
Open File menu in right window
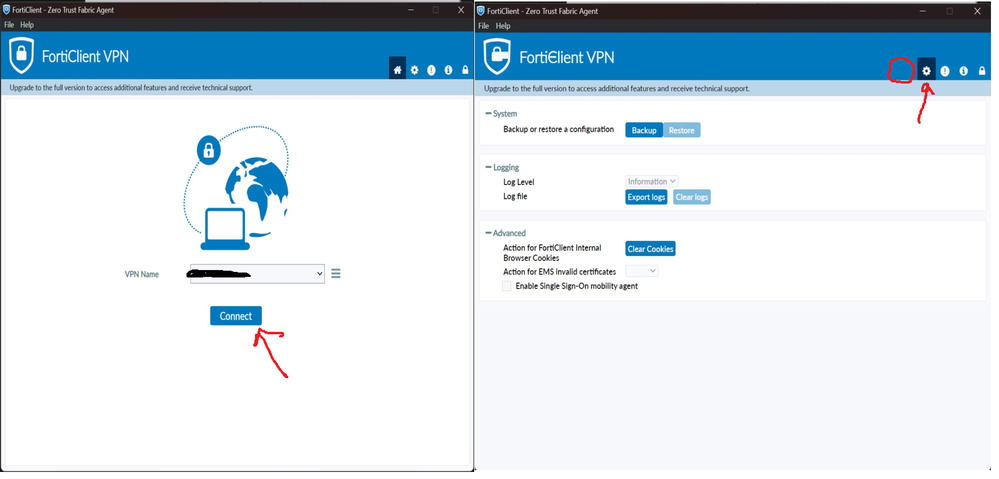484,26
